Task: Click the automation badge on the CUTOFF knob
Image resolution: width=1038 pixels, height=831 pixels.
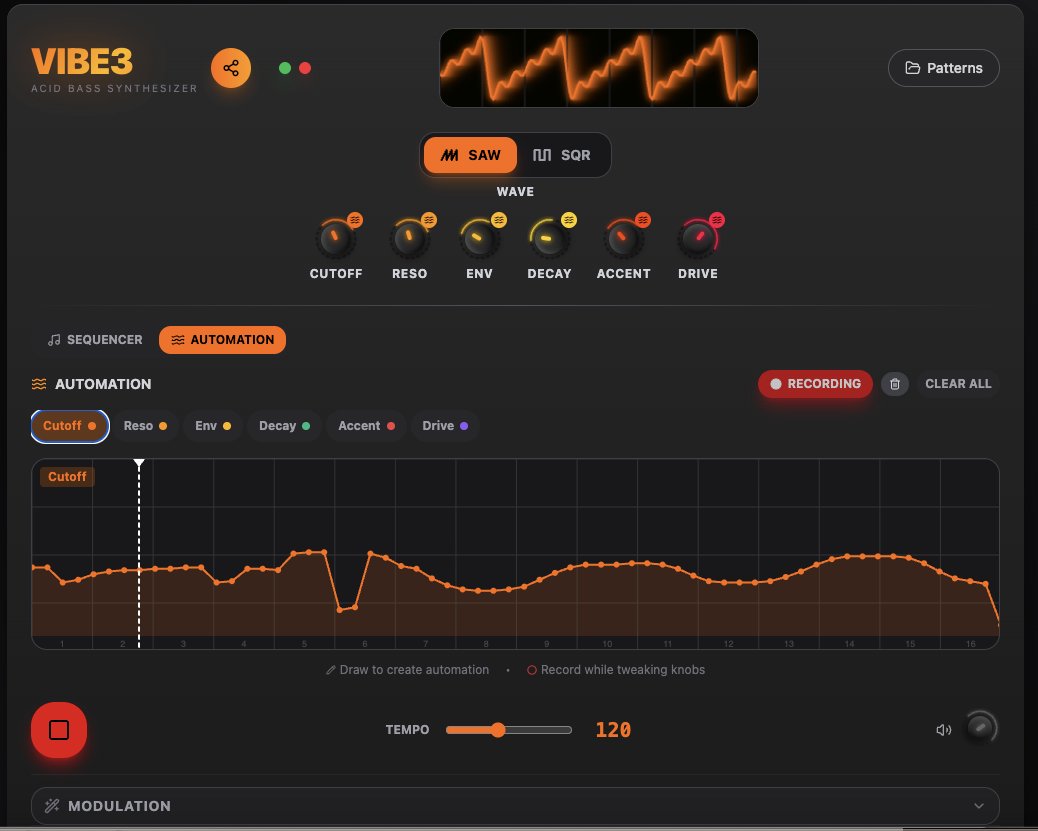Action: 355,220
